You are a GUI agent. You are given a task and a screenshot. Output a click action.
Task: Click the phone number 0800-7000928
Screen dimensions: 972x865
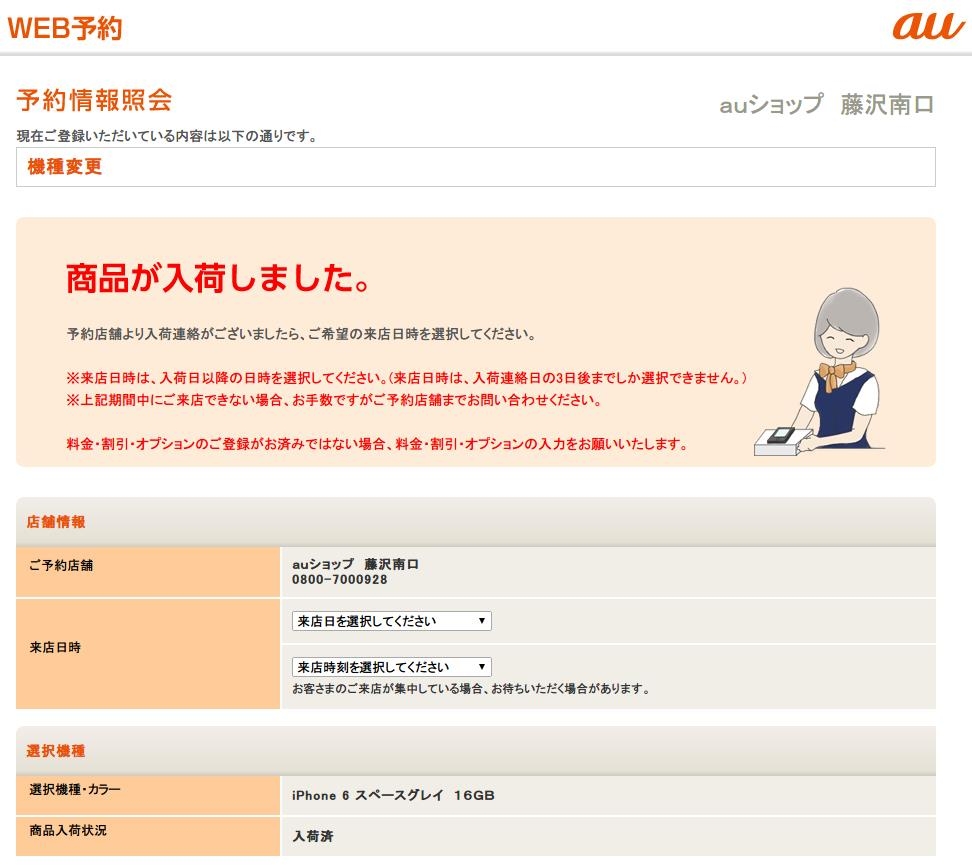[340, 580]
